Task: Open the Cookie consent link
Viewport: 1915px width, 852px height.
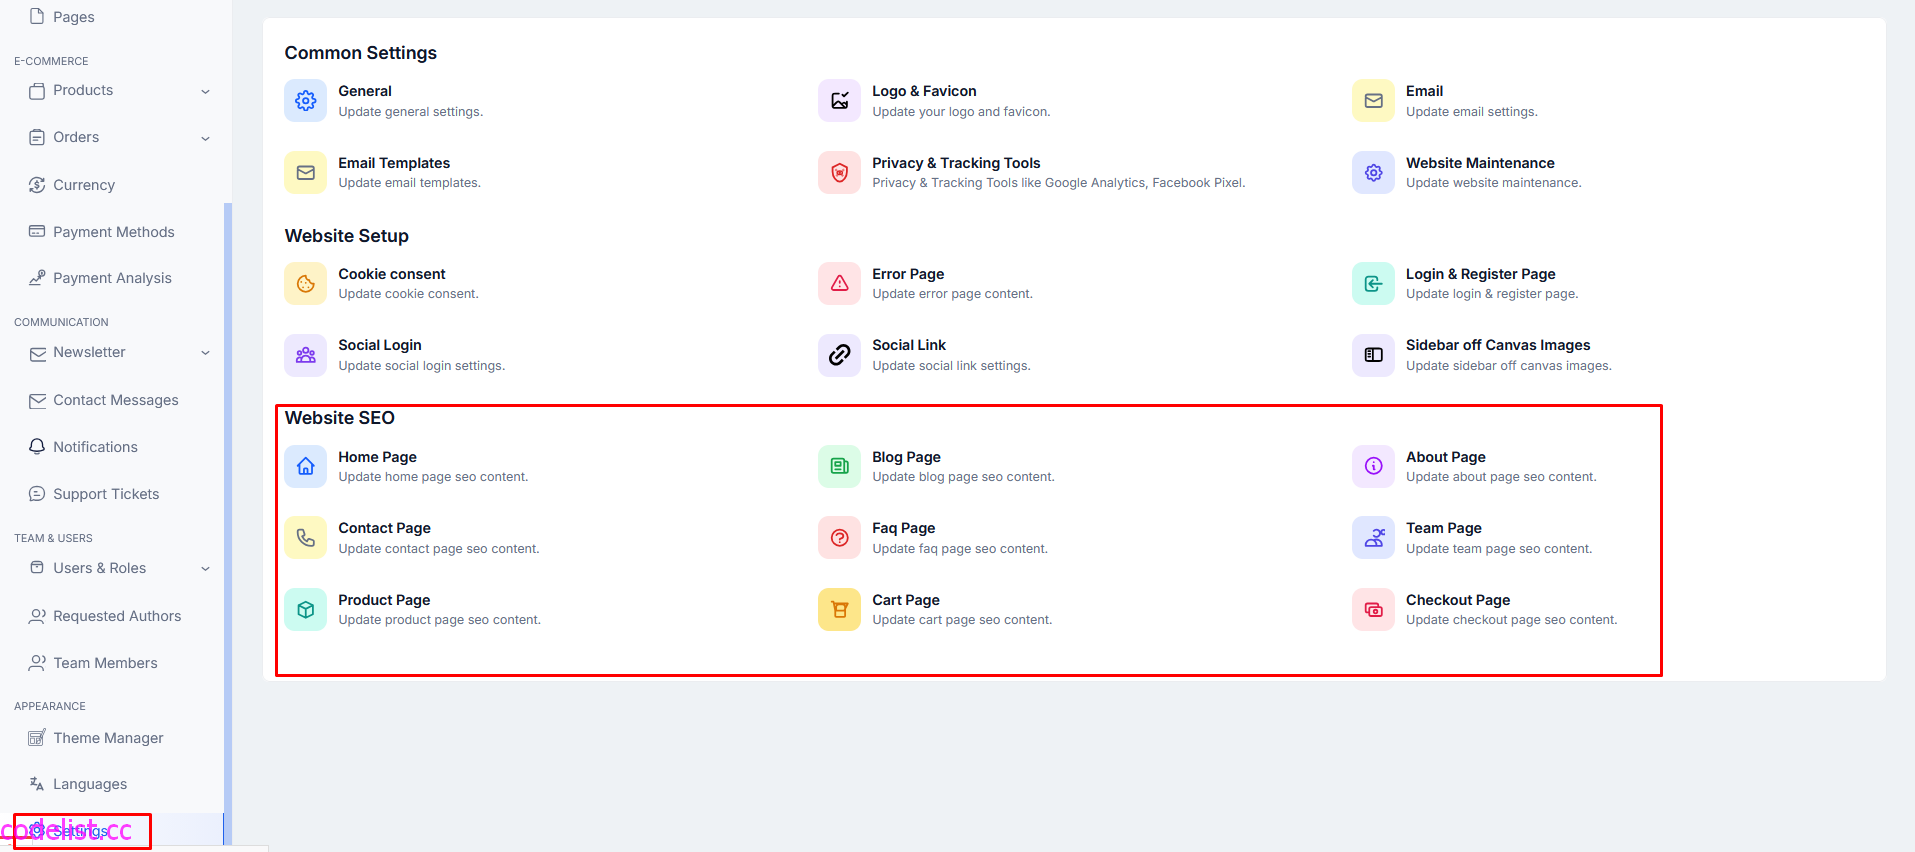Action: click(392, 274)
